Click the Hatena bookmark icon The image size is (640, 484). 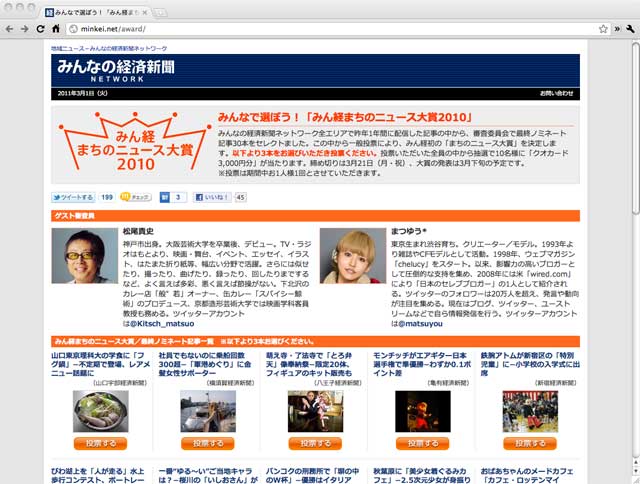click(x=164, y=198)
